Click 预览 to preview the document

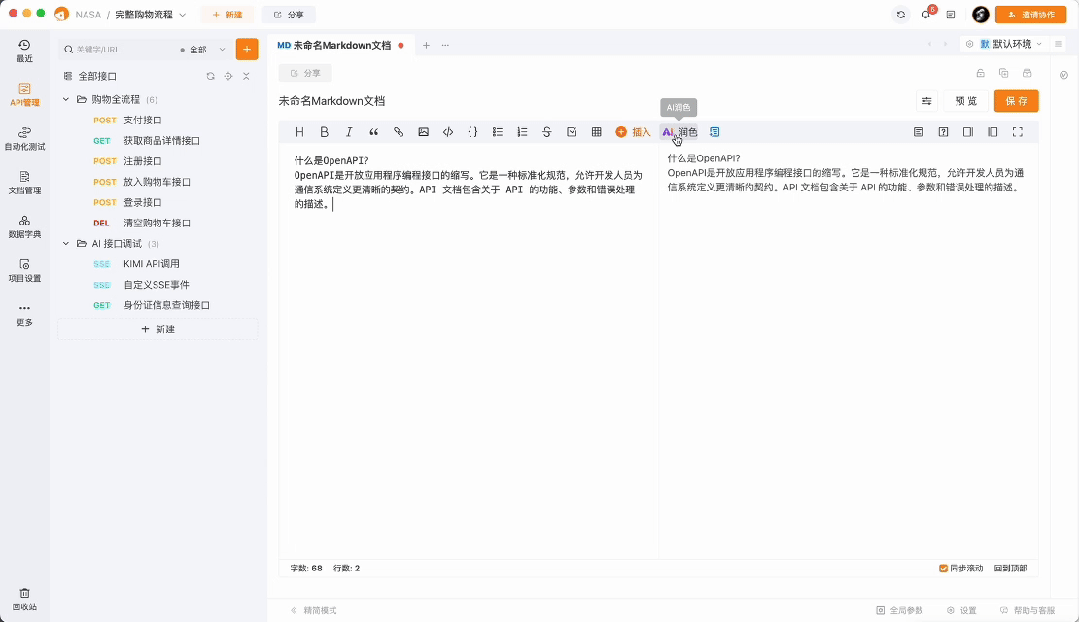point(964,101)
